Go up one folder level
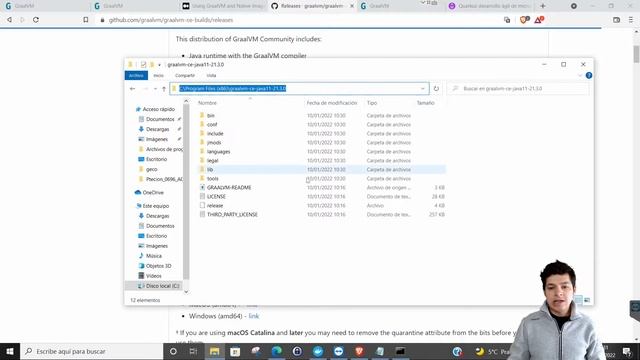The image size is (640, 360). point(164,89)
